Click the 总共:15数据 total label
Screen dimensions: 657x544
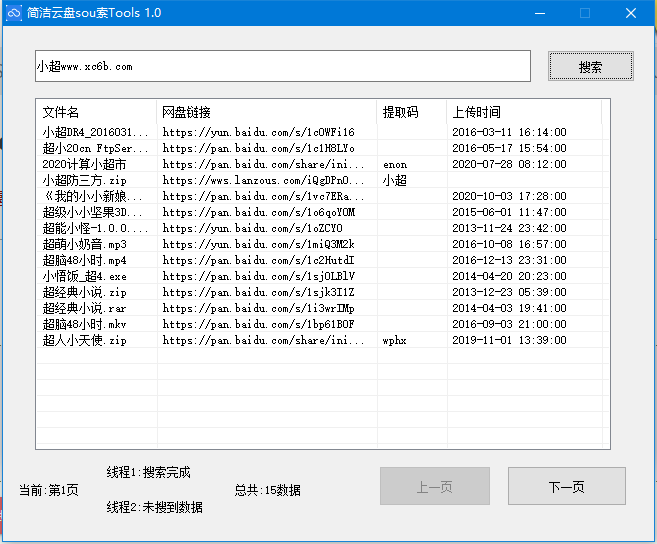point(267,490)
